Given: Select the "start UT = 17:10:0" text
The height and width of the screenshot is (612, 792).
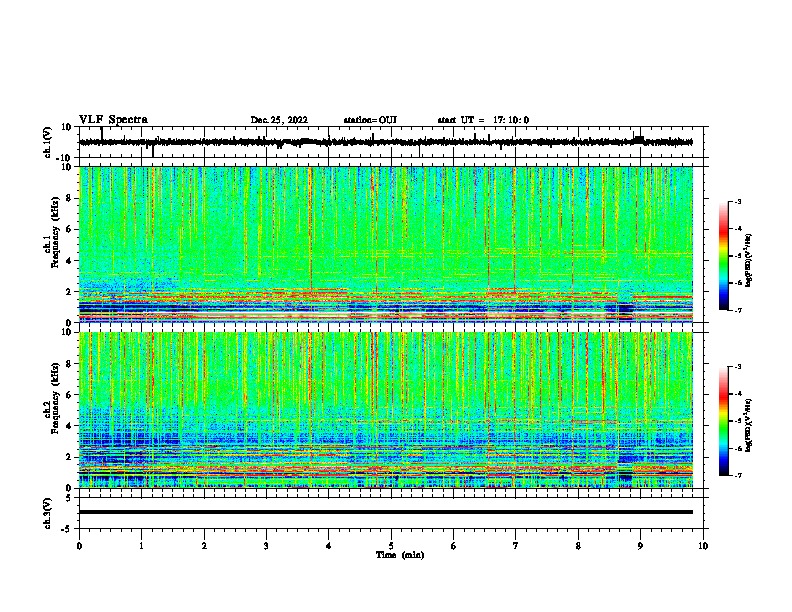Looking at the screenshot, I should tap(483, 120).
